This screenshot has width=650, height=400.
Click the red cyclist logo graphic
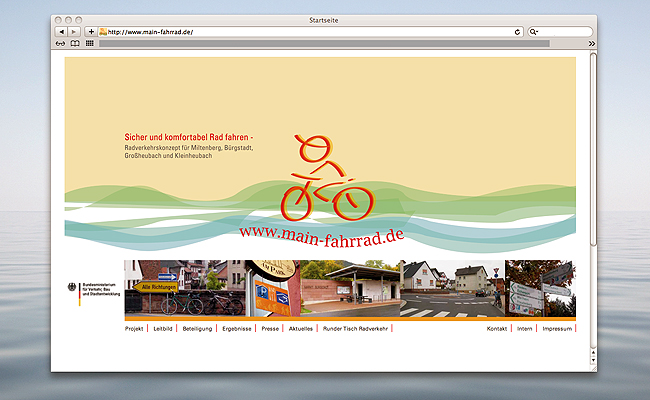327,177
